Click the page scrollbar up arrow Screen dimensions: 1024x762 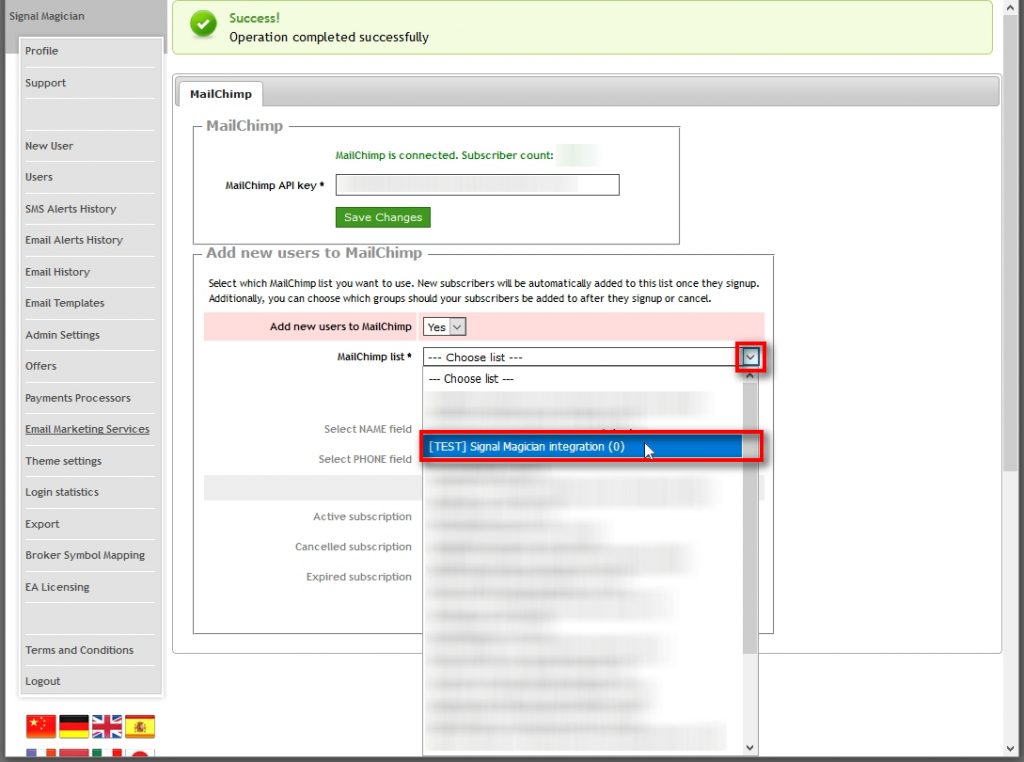tap(1013, 8)
